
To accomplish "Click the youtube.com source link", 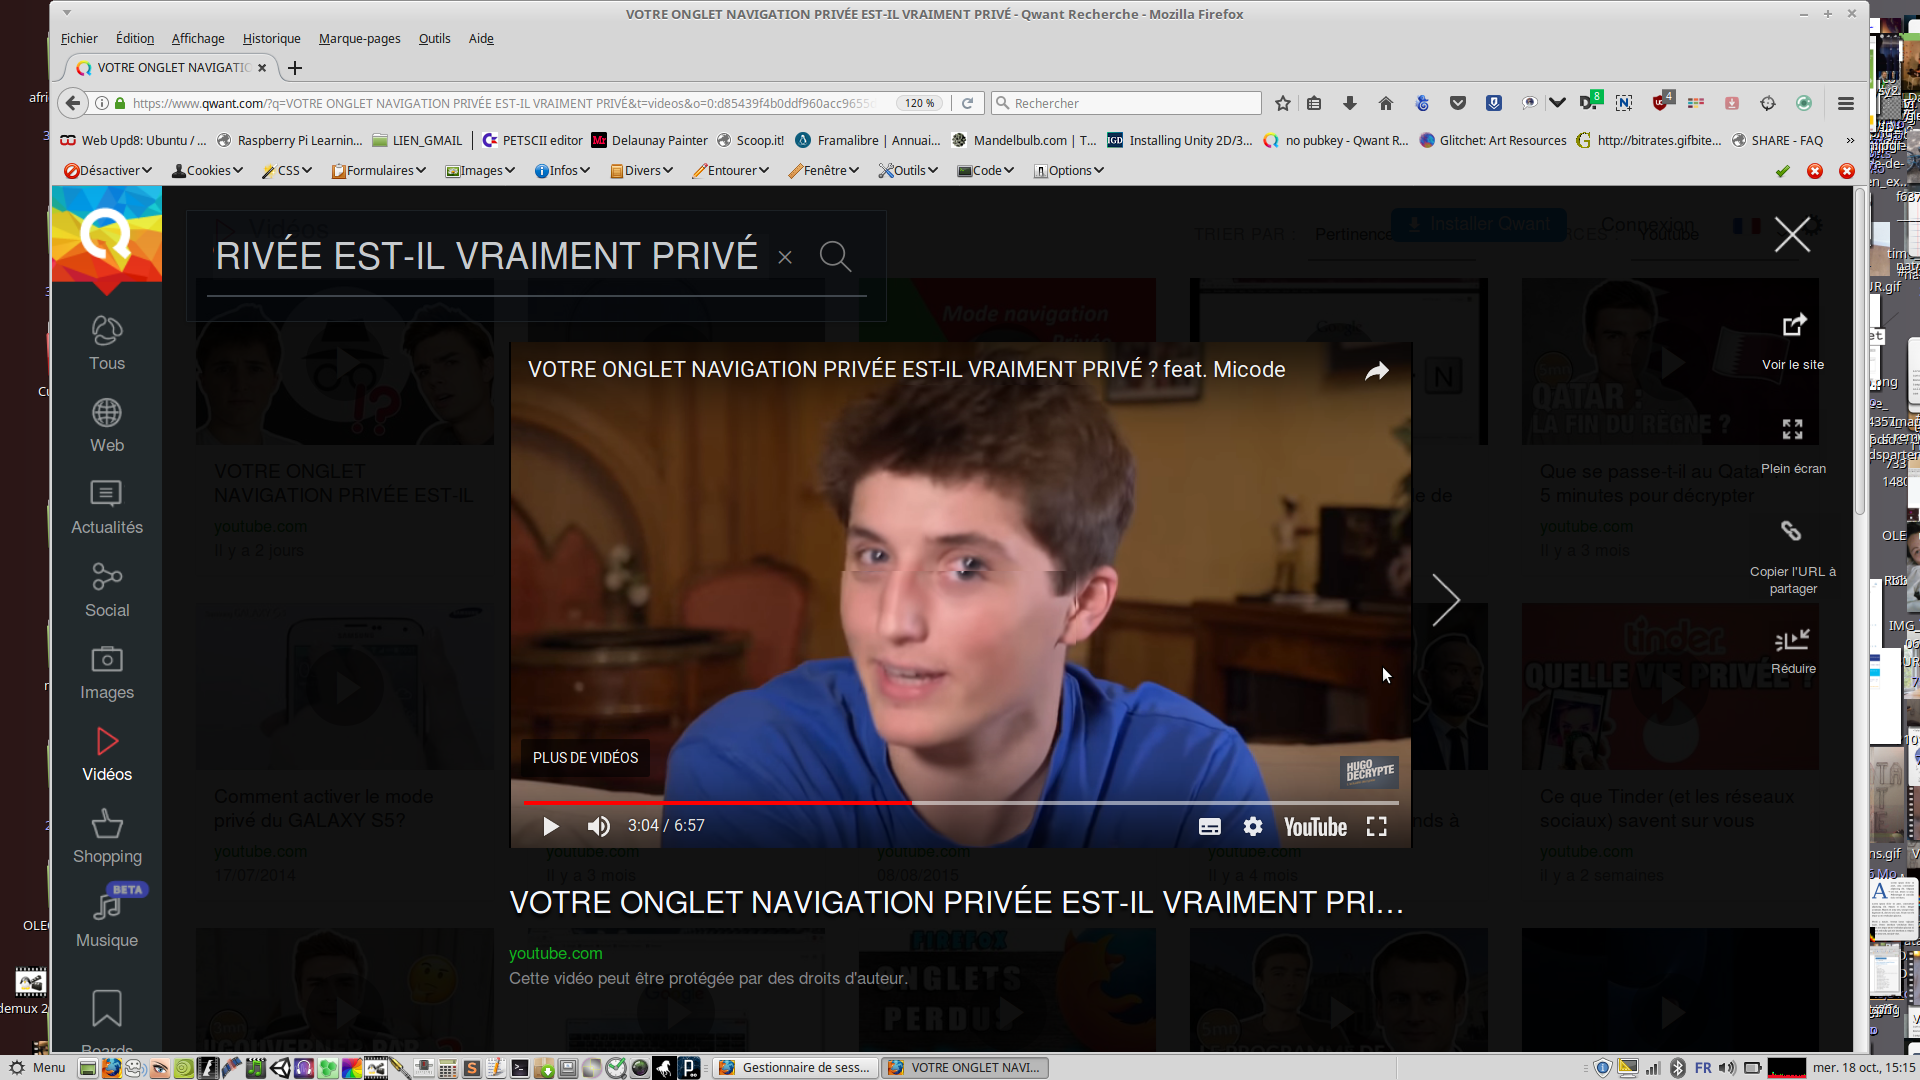I will tap(555, 953).
